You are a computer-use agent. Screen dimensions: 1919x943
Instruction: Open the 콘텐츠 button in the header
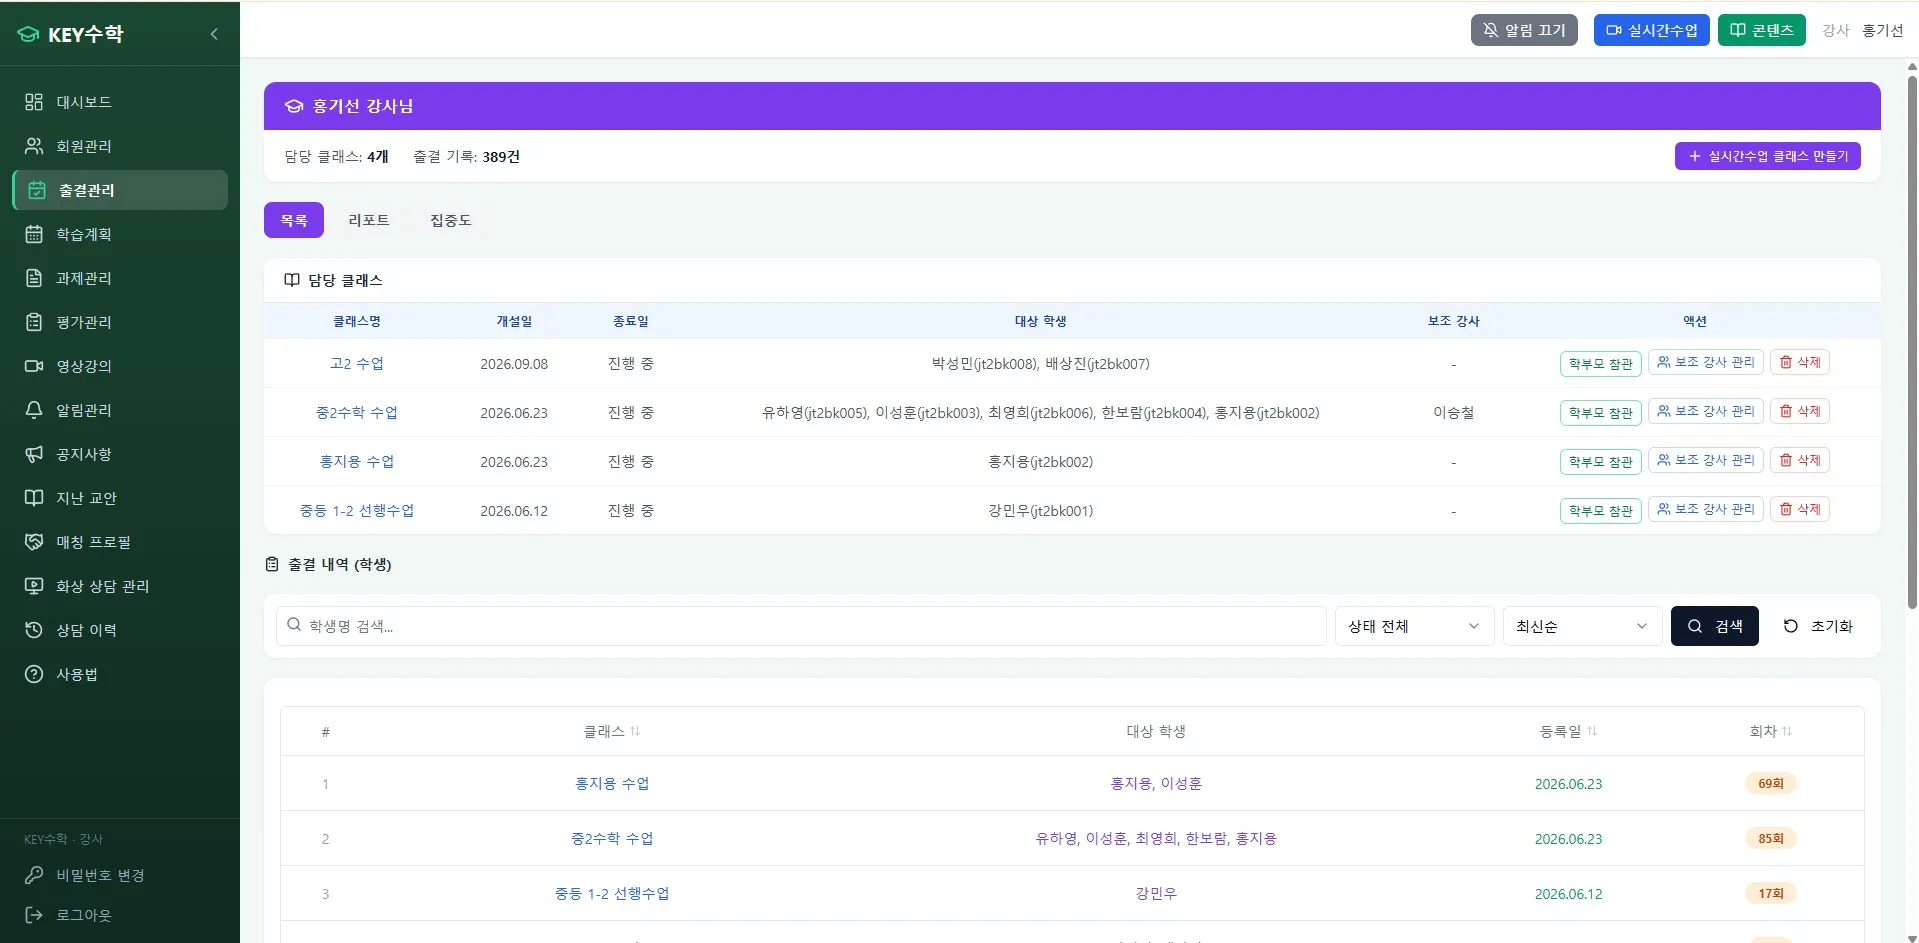coord(1761,30)
